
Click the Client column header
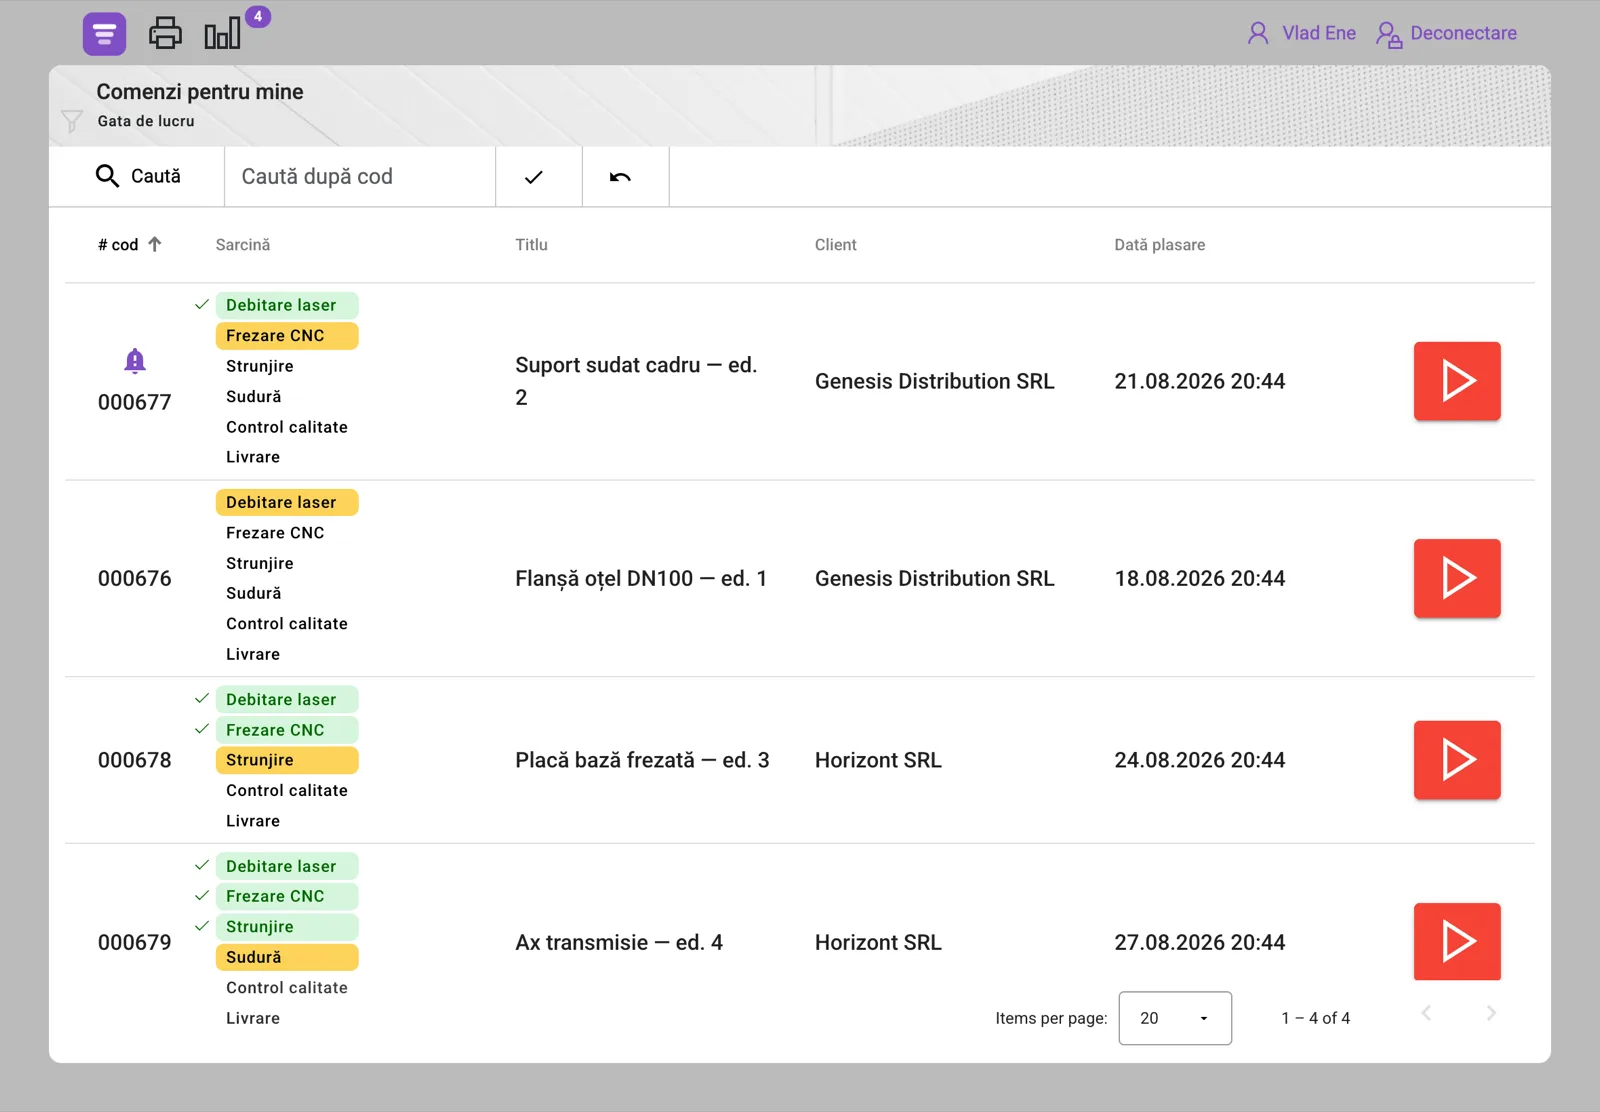pyautogui.click(x=836, y=245)
